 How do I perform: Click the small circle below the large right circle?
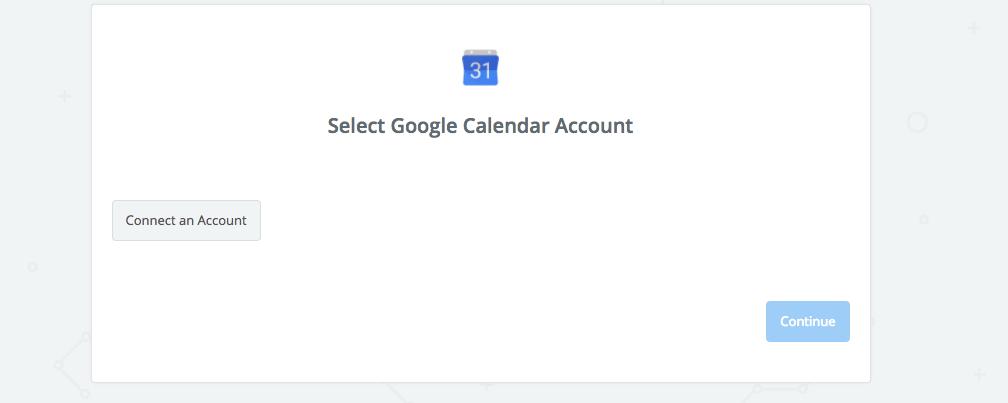924,219
